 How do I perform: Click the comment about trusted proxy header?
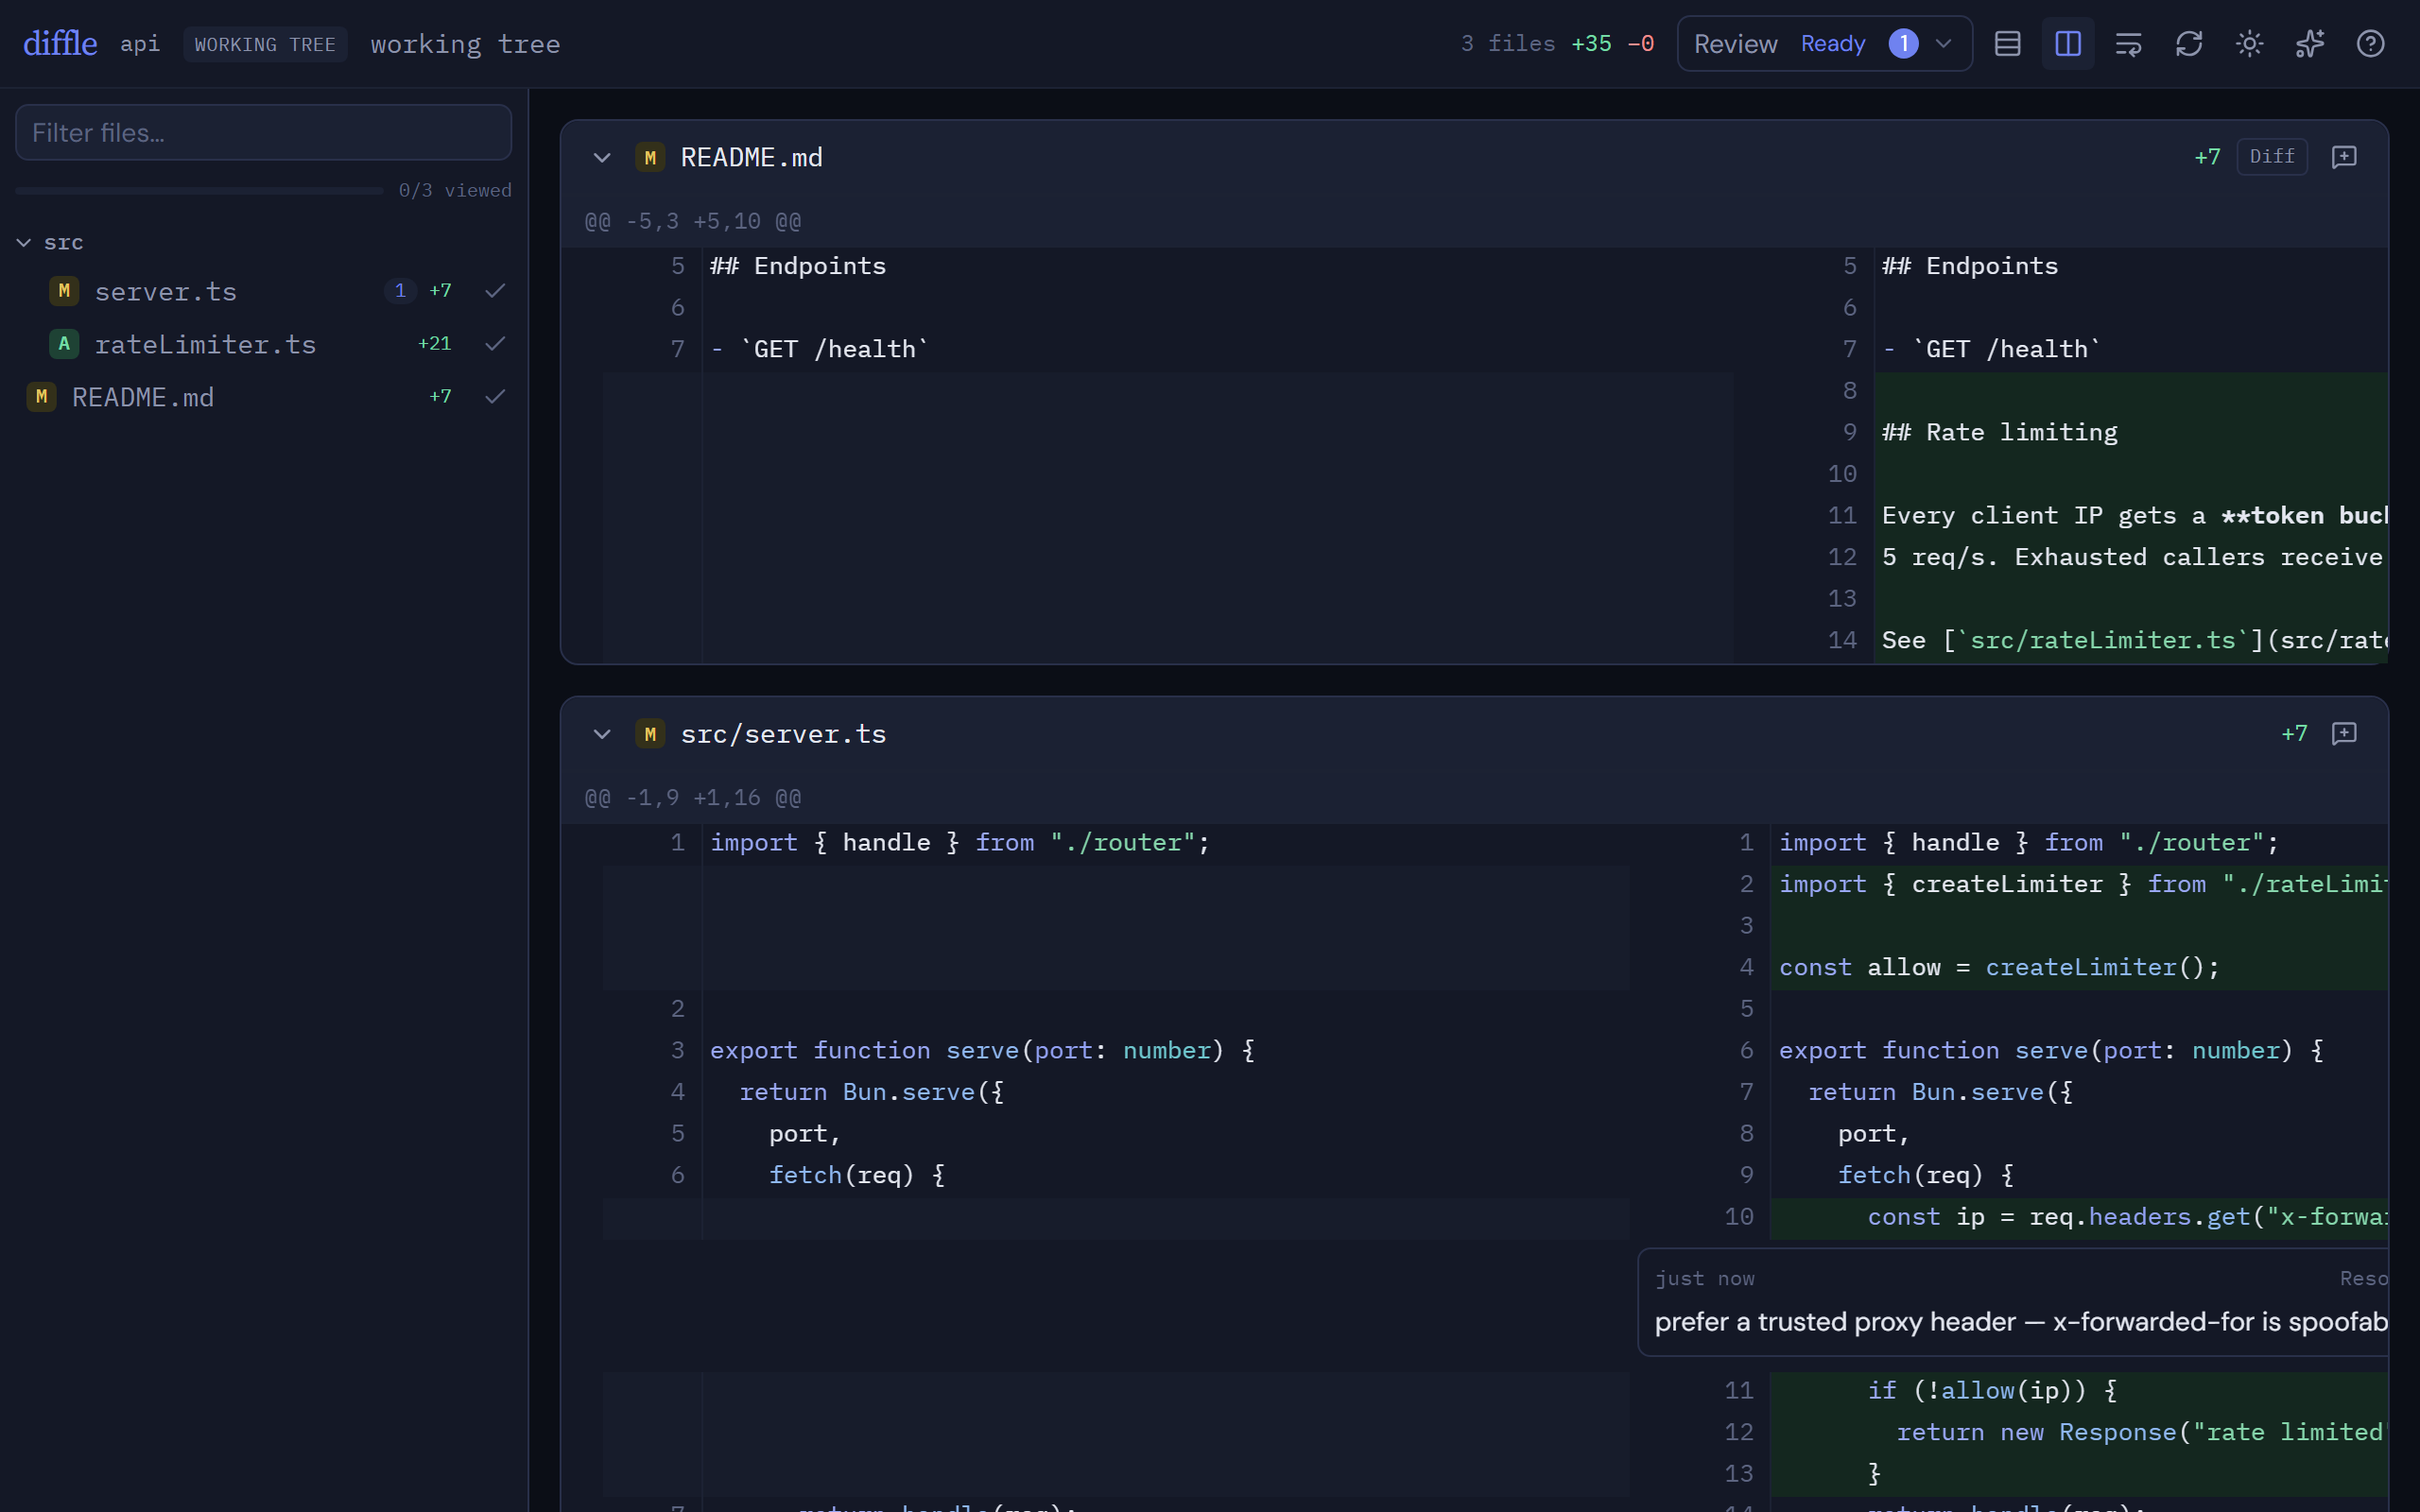(x=2021, y=1322)
